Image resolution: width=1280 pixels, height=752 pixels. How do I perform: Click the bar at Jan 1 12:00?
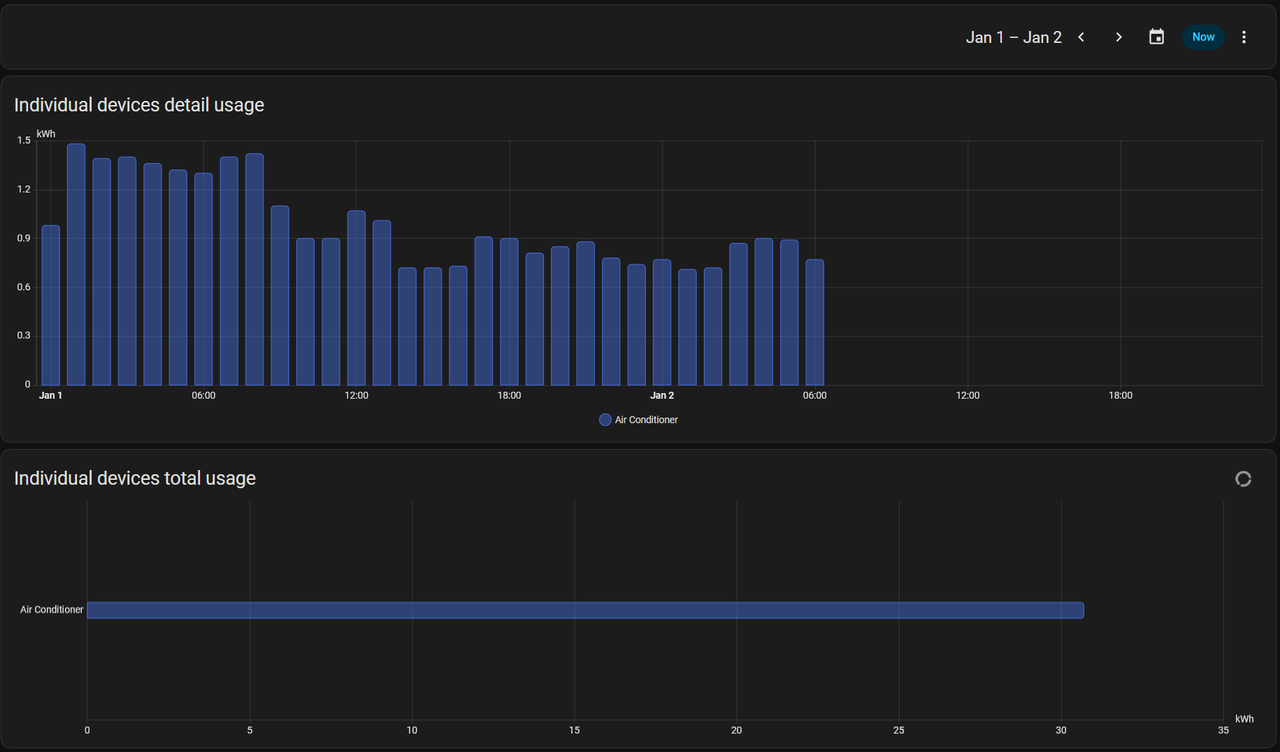coord(357,297)
